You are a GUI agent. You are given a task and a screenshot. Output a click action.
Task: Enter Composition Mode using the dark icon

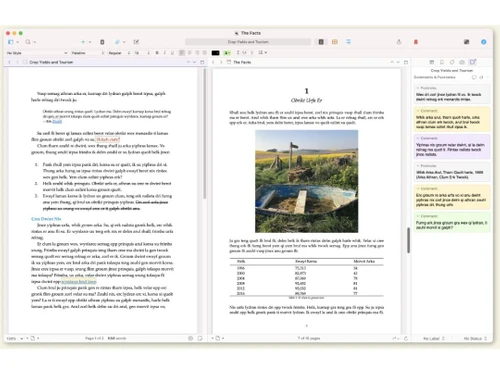click(x=466, y=42)
